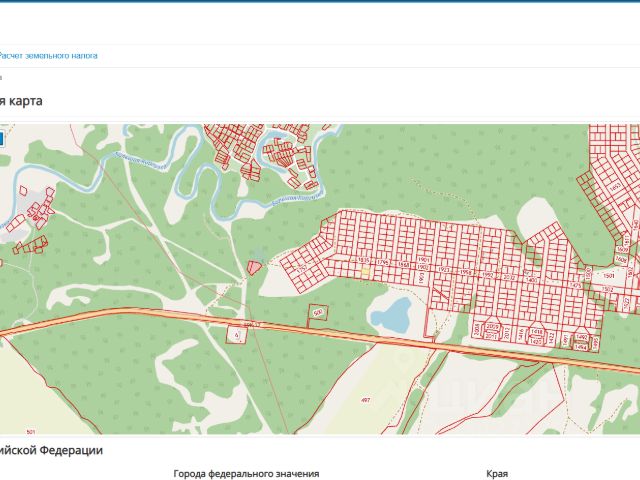Select the yellow highlighted parcel in the grid
The width and height of the screenshot is (640, 480).
pos(365,271)
